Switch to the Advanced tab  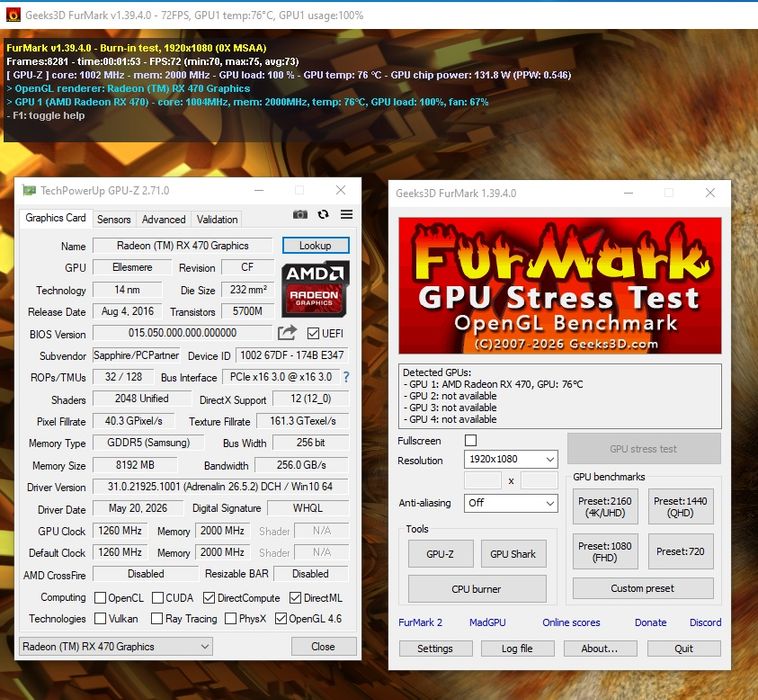coord(163,219)
